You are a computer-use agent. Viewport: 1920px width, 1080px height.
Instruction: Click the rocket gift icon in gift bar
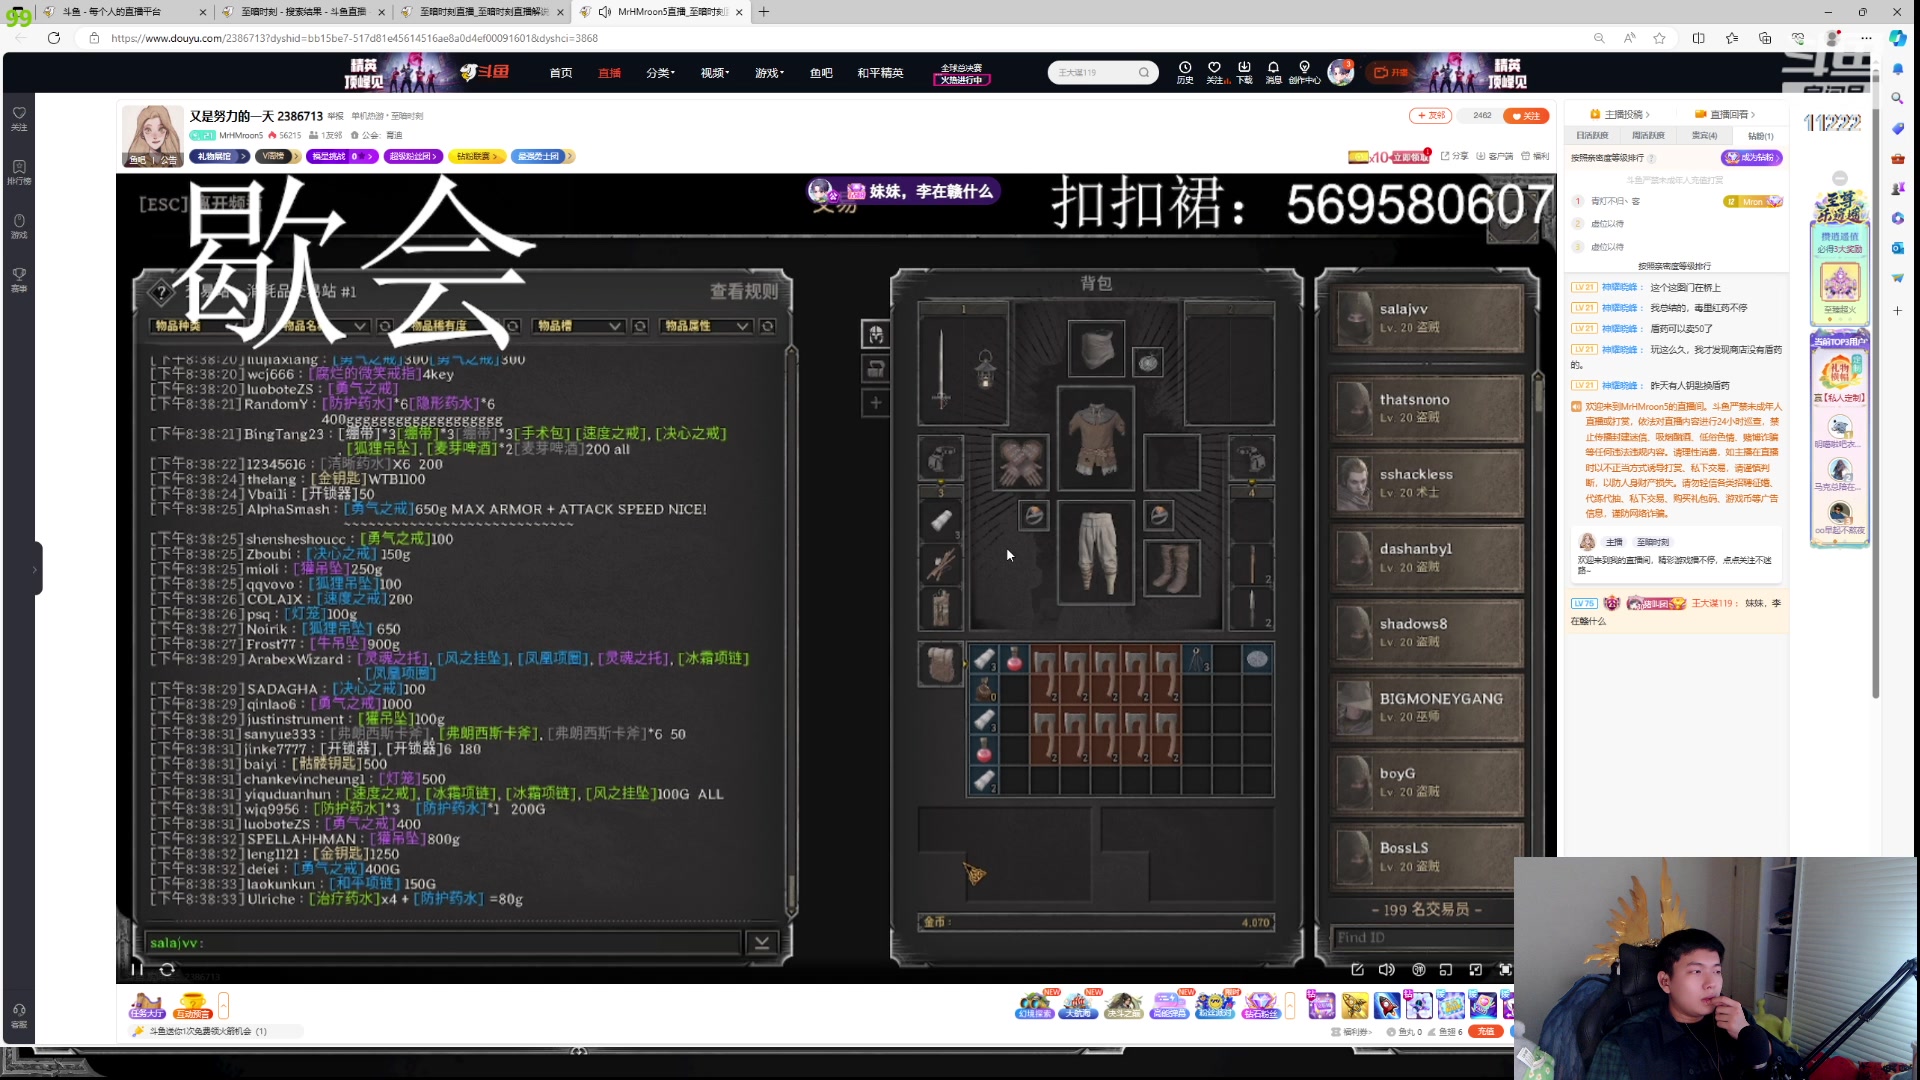(x=1386, y=1005)
